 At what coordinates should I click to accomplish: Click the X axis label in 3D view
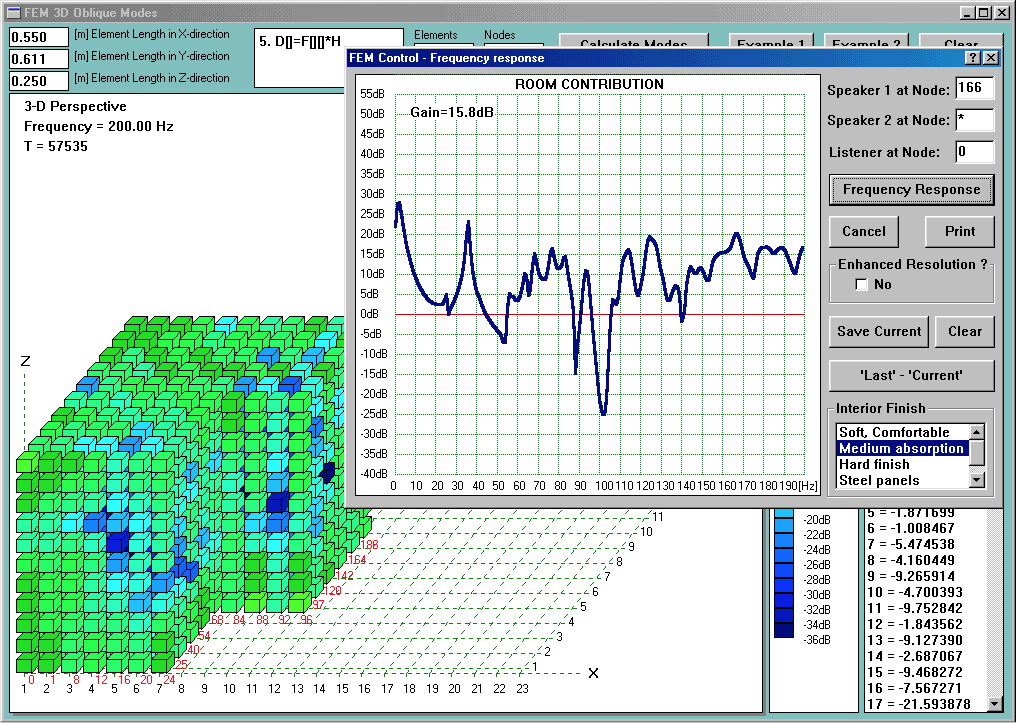pyautogui.click(x=593, y=674)
